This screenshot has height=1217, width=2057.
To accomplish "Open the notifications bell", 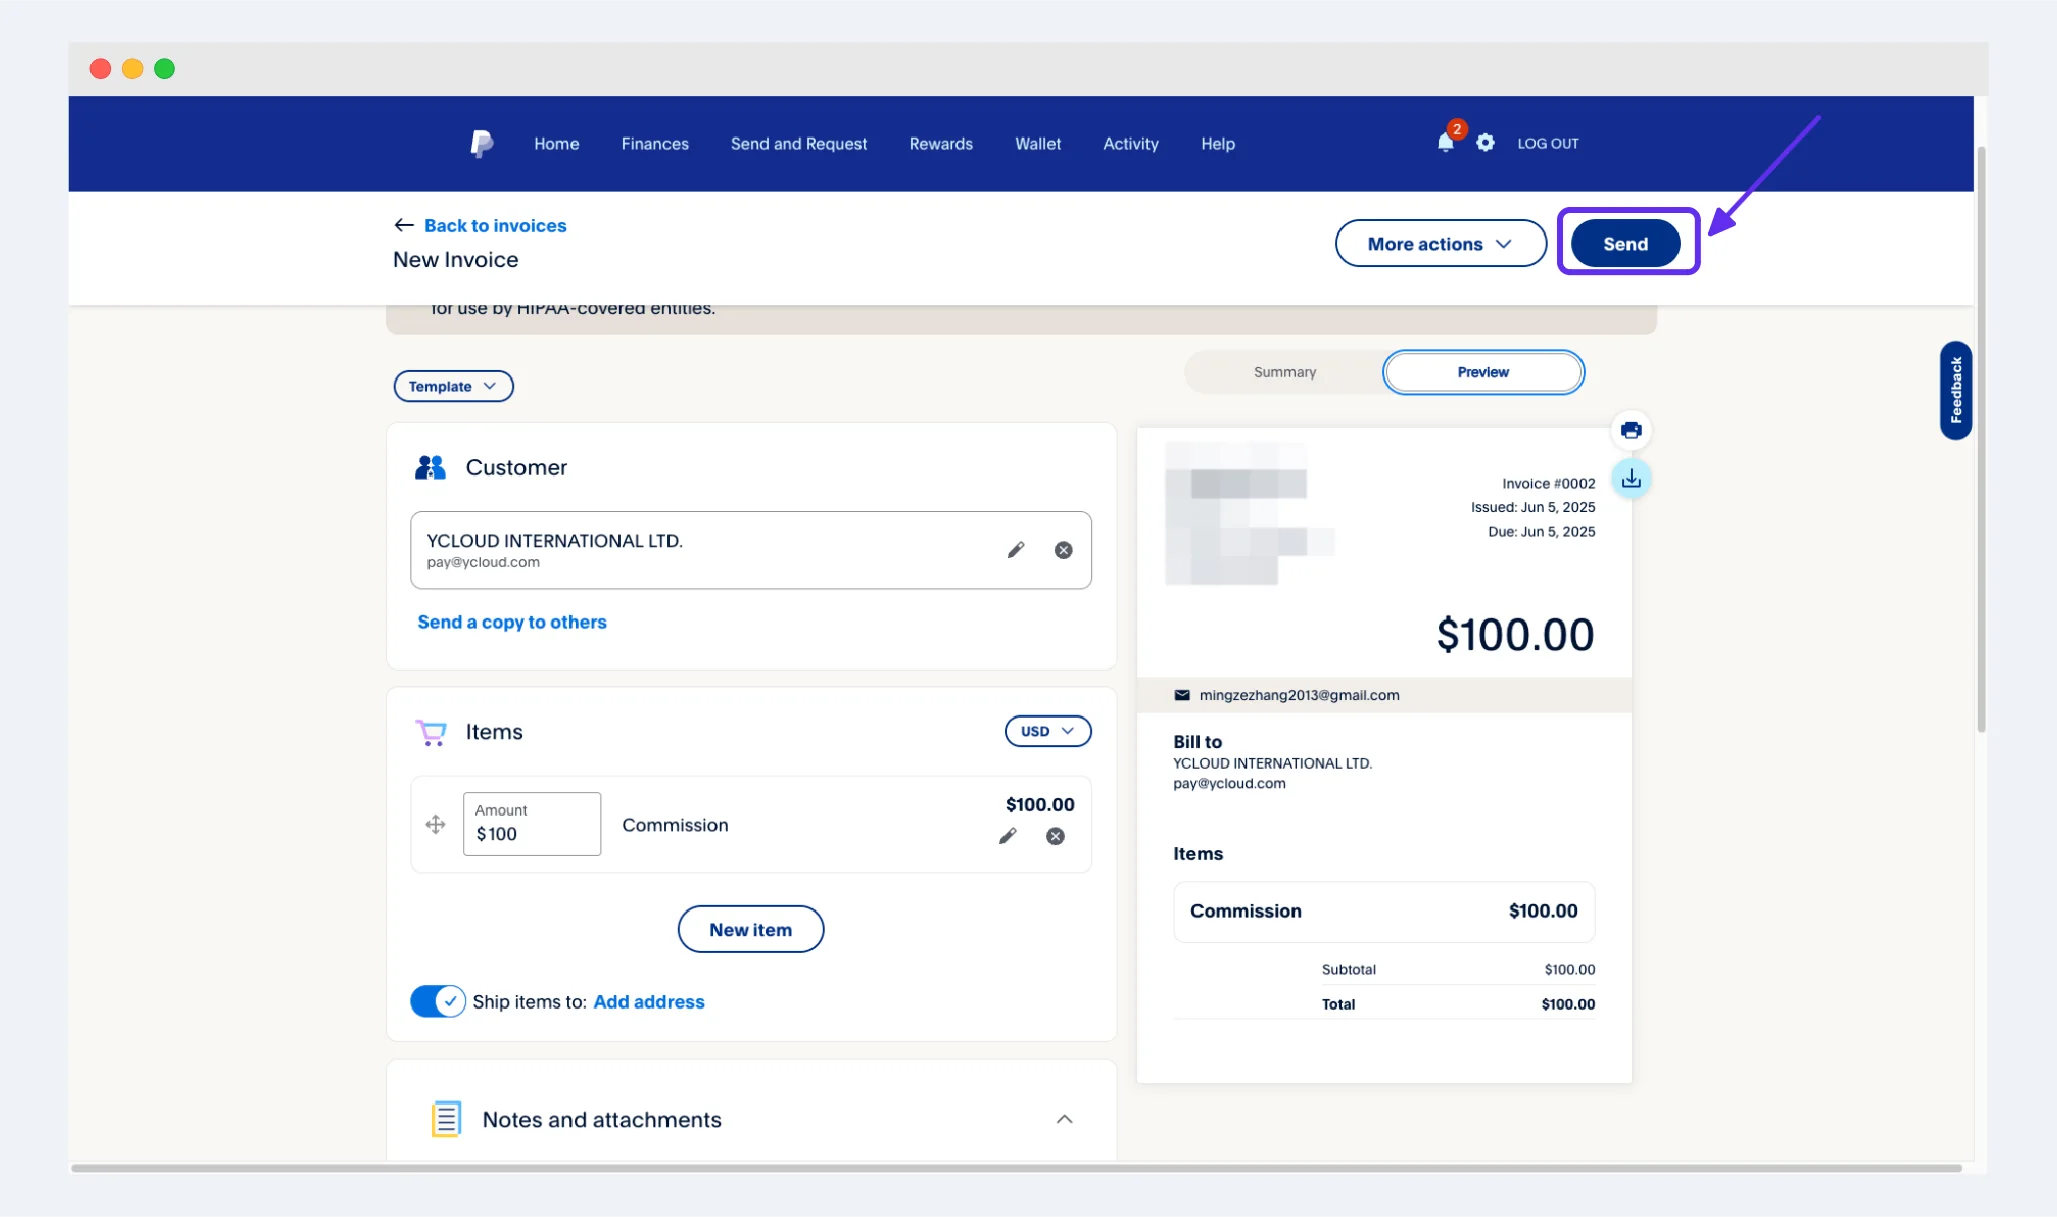I will coord(1446,143).
